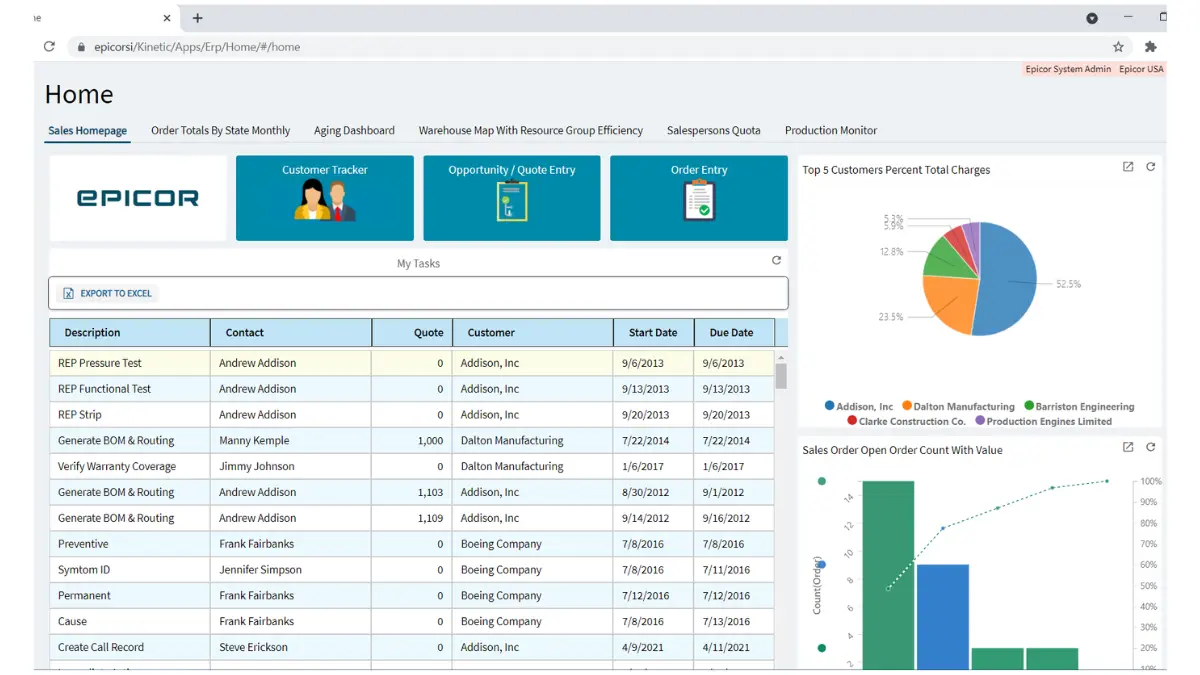The width and height of the screenshot is (1200, 675).
Task: Refresh the My Tasks panel
Action: (776, 260)
